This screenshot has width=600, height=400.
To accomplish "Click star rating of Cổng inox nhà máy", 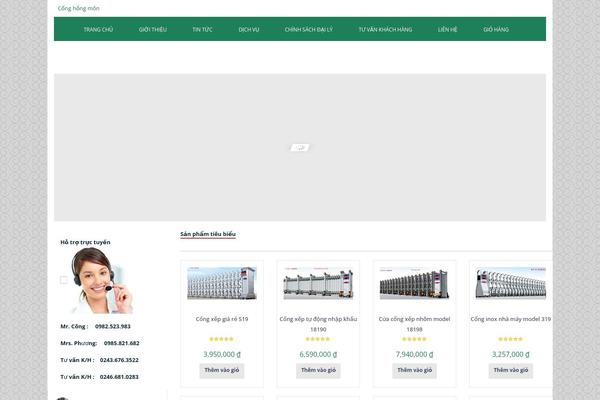I will [510, 339].
